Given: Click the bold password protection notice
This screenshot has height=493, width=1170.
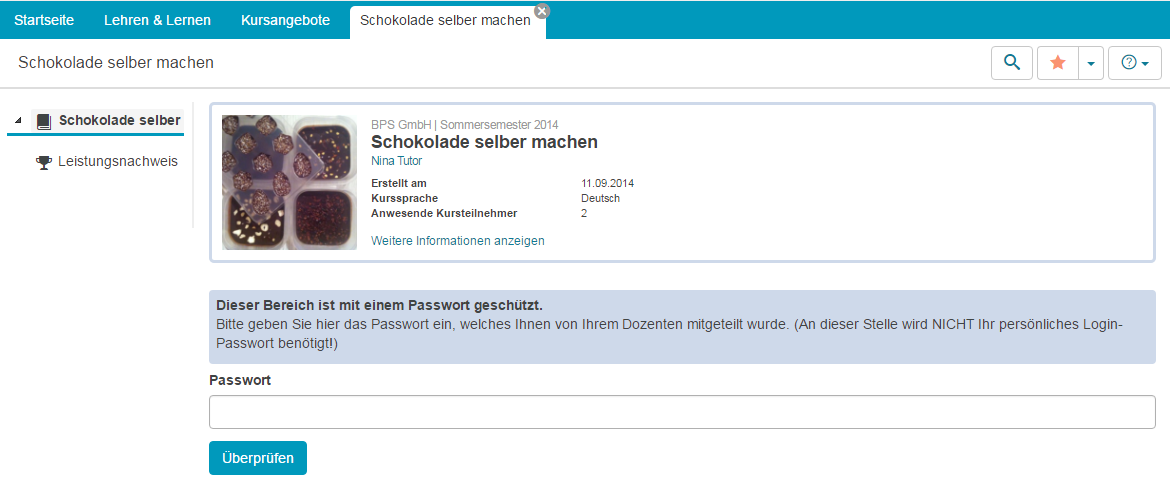Looking at the screenshot, I should tap(379, 306).
